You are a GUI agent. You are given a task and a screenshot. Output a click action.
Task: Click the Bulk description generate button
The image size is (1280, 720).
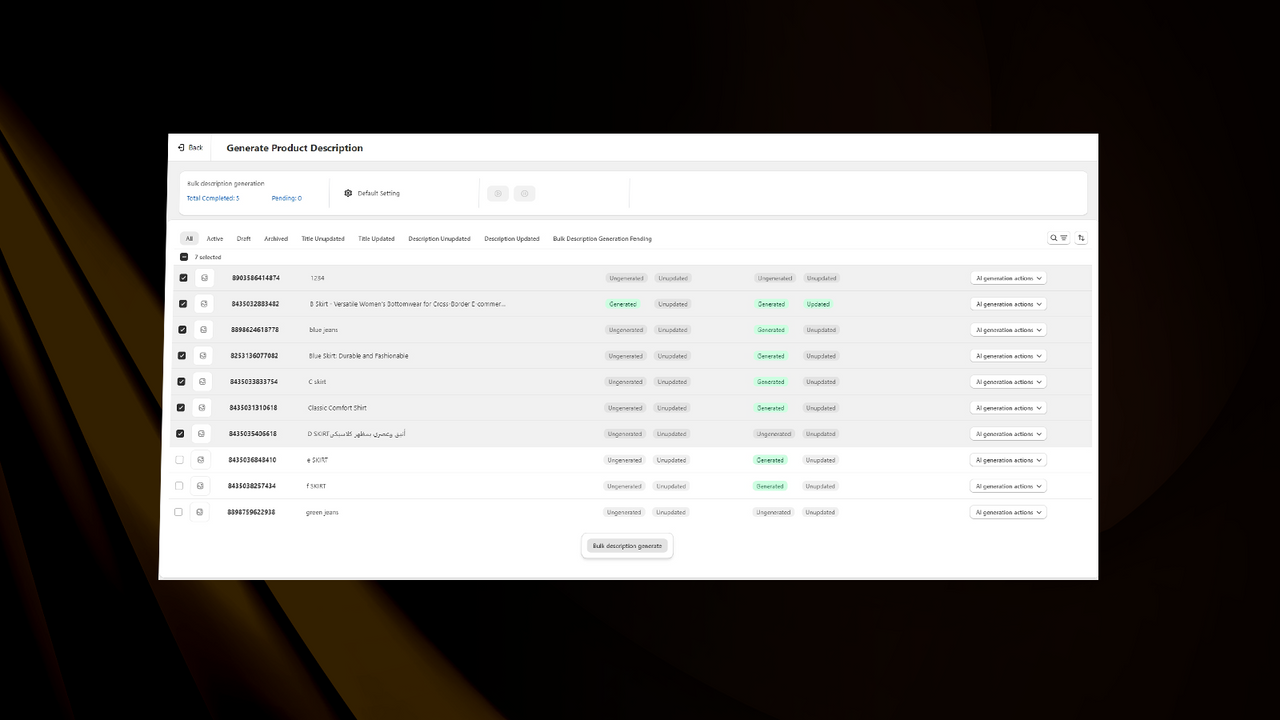[627, 546]
